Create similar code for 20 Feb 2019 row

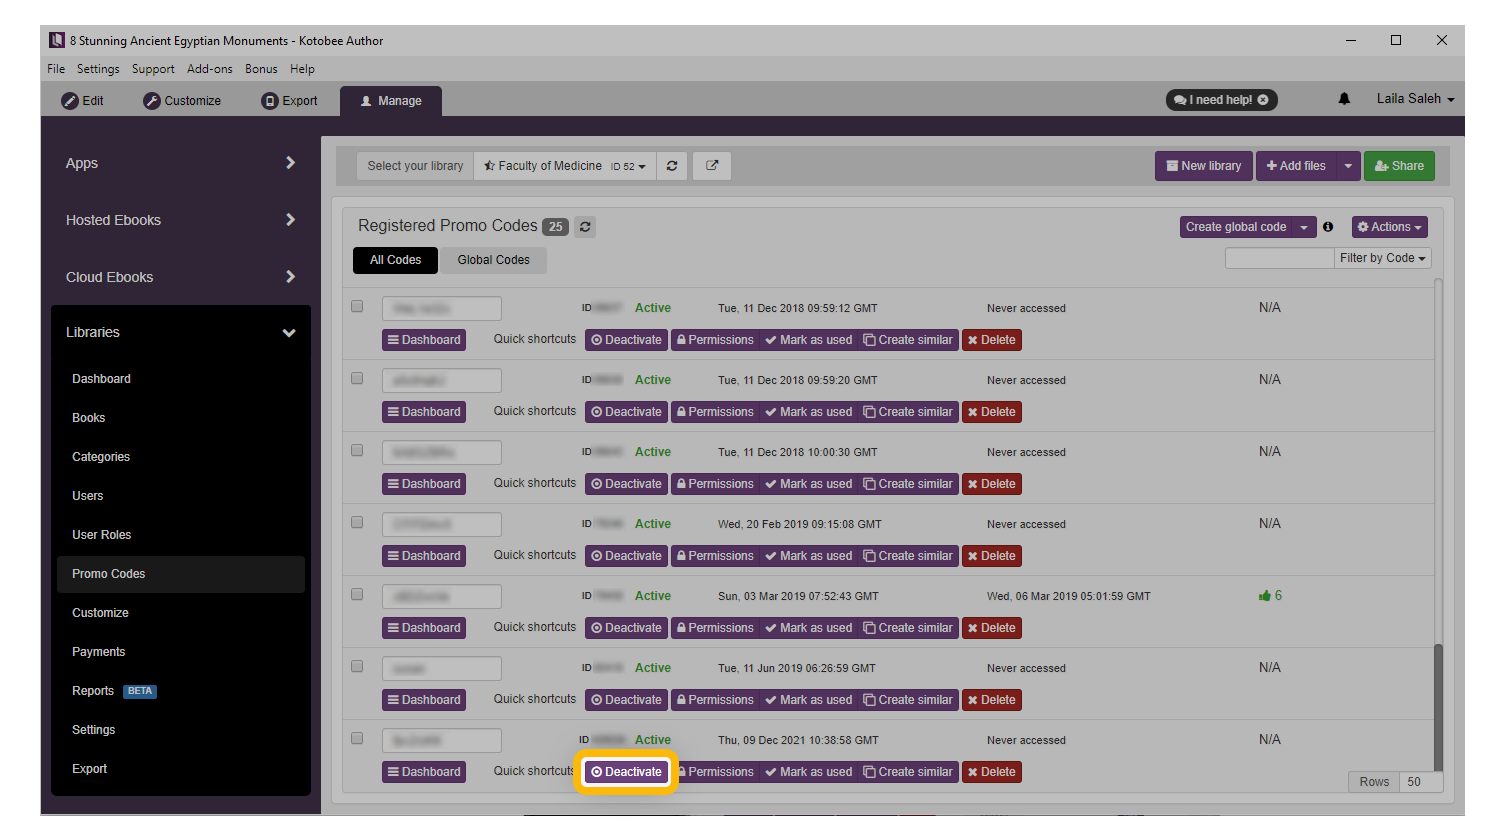coord(908,556)
